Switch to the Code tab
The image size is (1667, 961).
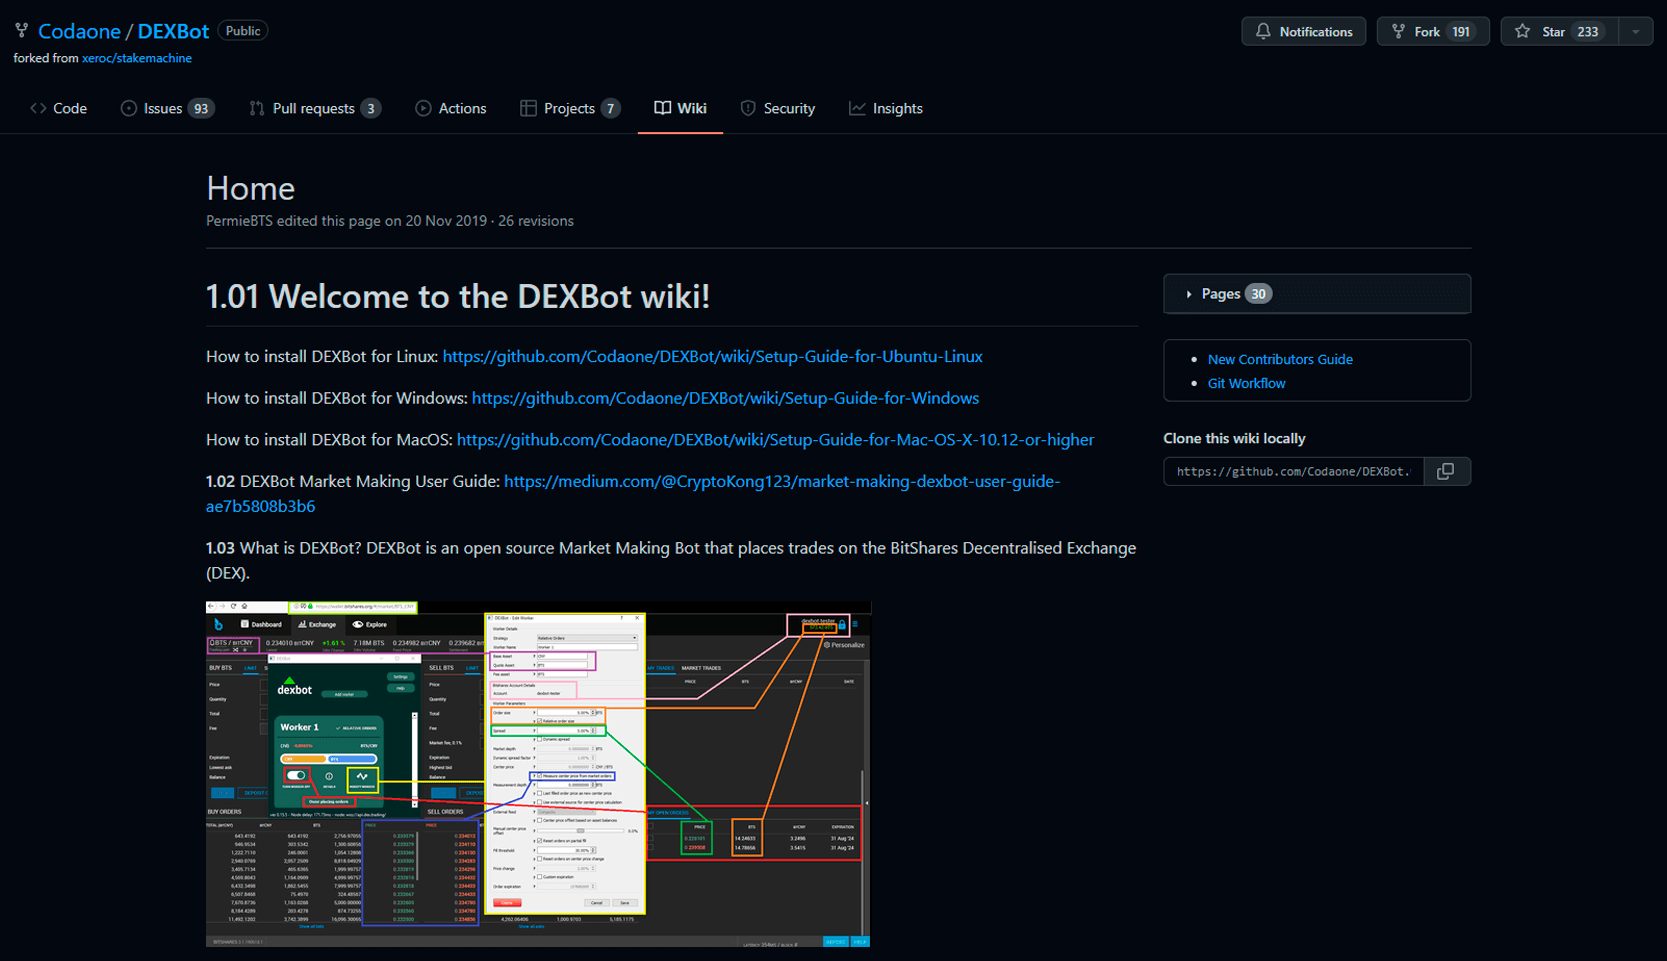pos(59,108)
